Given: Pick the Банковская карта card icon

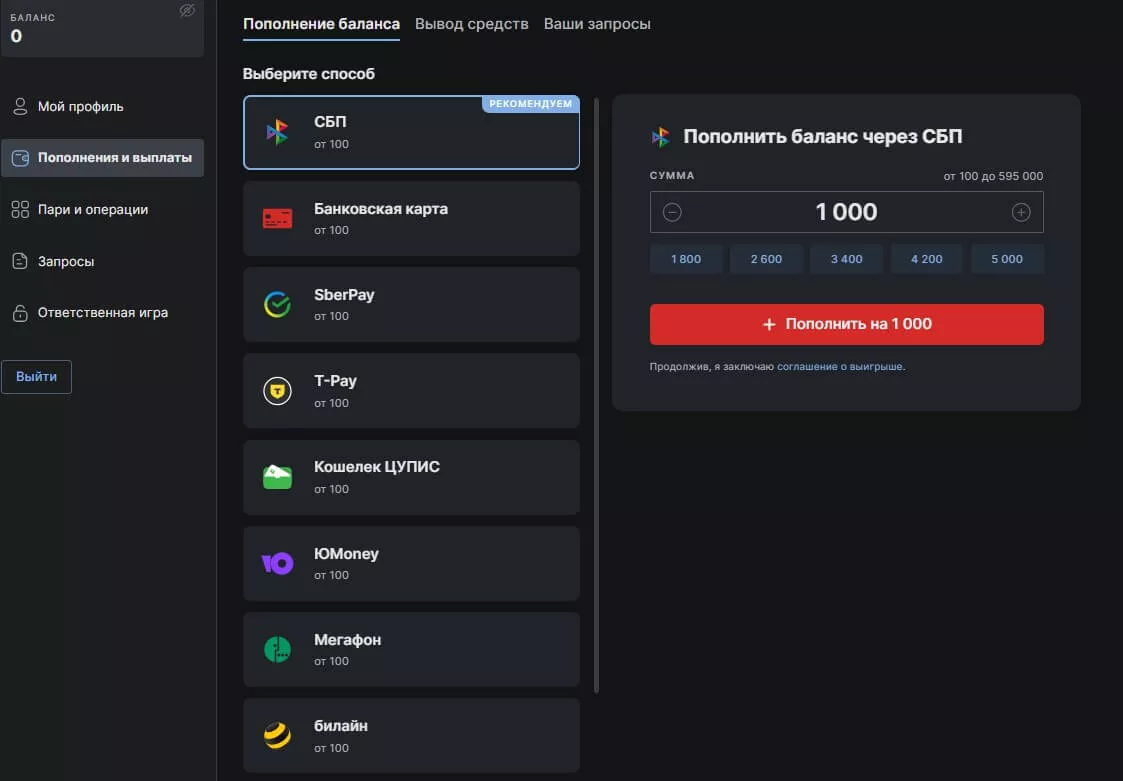Looking at the screenshot, I should point(277,219).
